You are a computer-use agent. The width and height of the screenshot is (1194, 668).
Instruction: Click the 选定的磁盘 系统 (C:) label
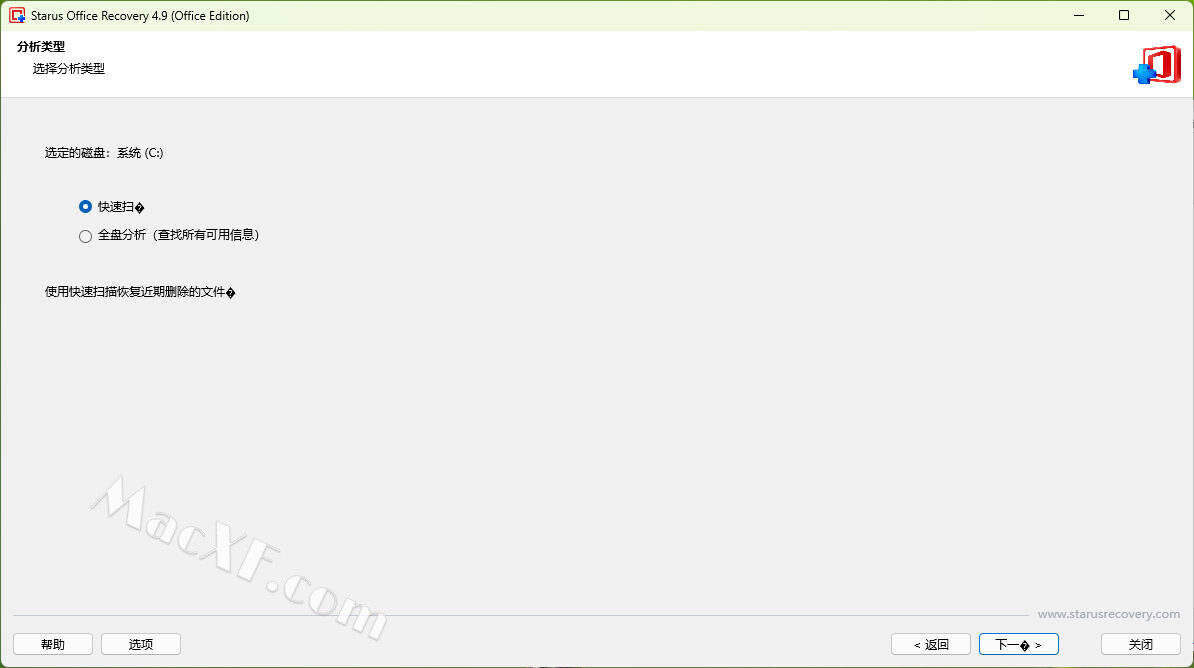pyautogui.click(x=104, y=153)
